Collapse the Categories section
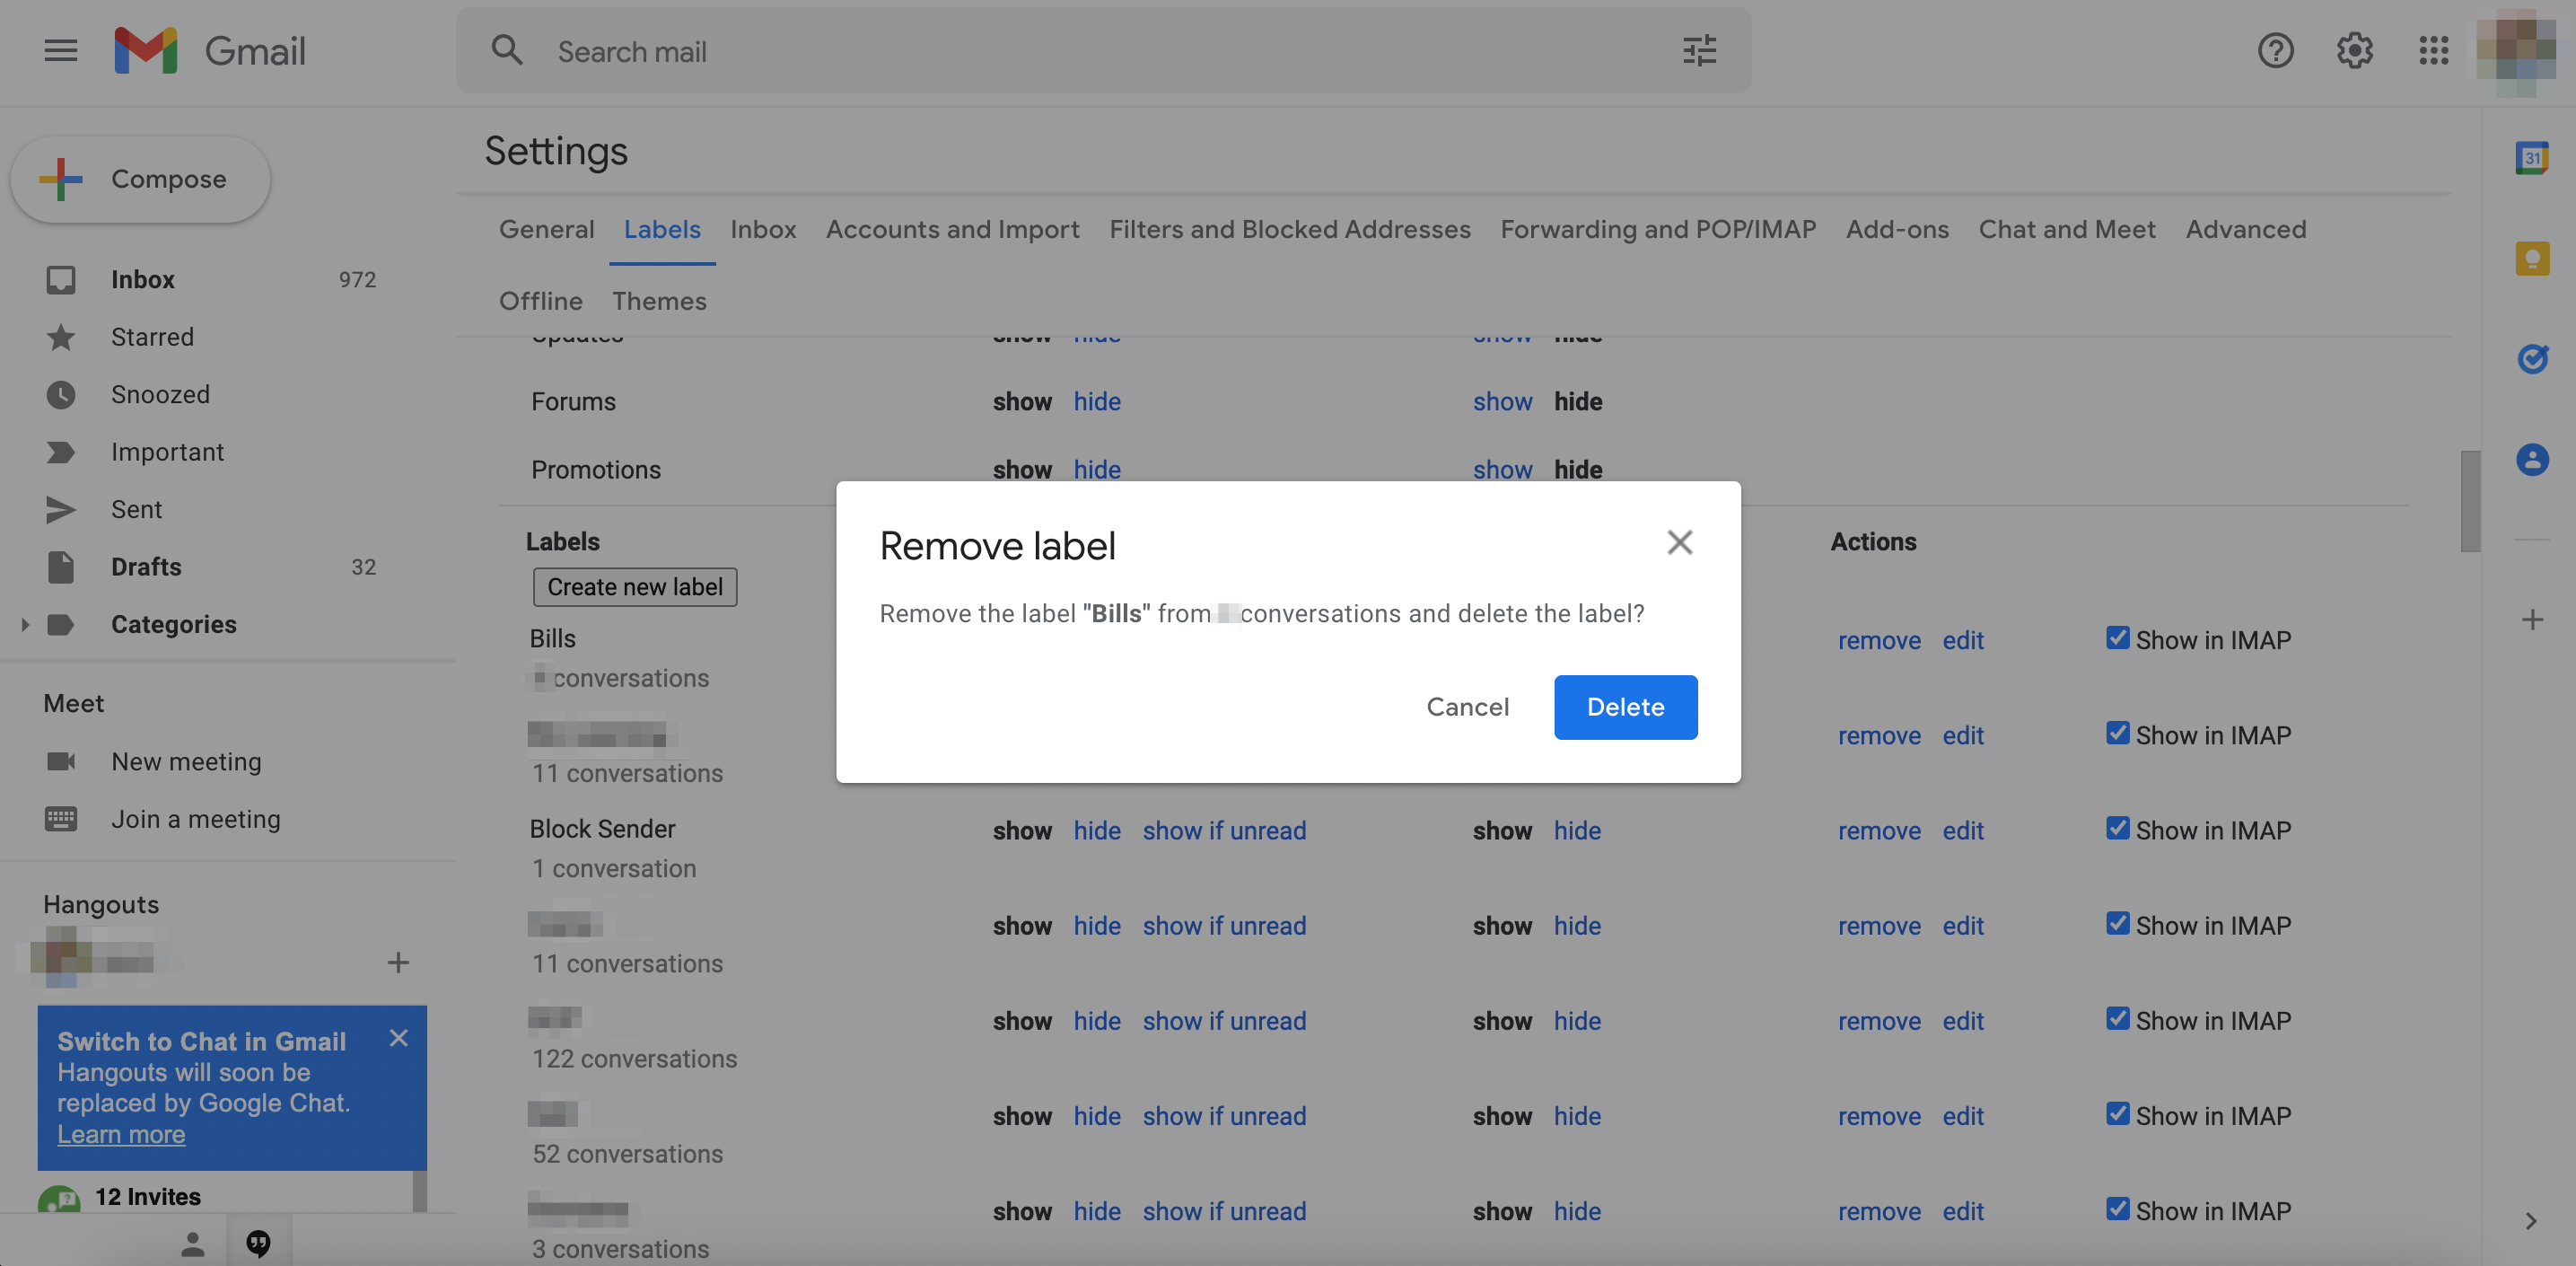Image resolution: width=2576 pixels, height=1266 pixels. click(x=24, y=624)
